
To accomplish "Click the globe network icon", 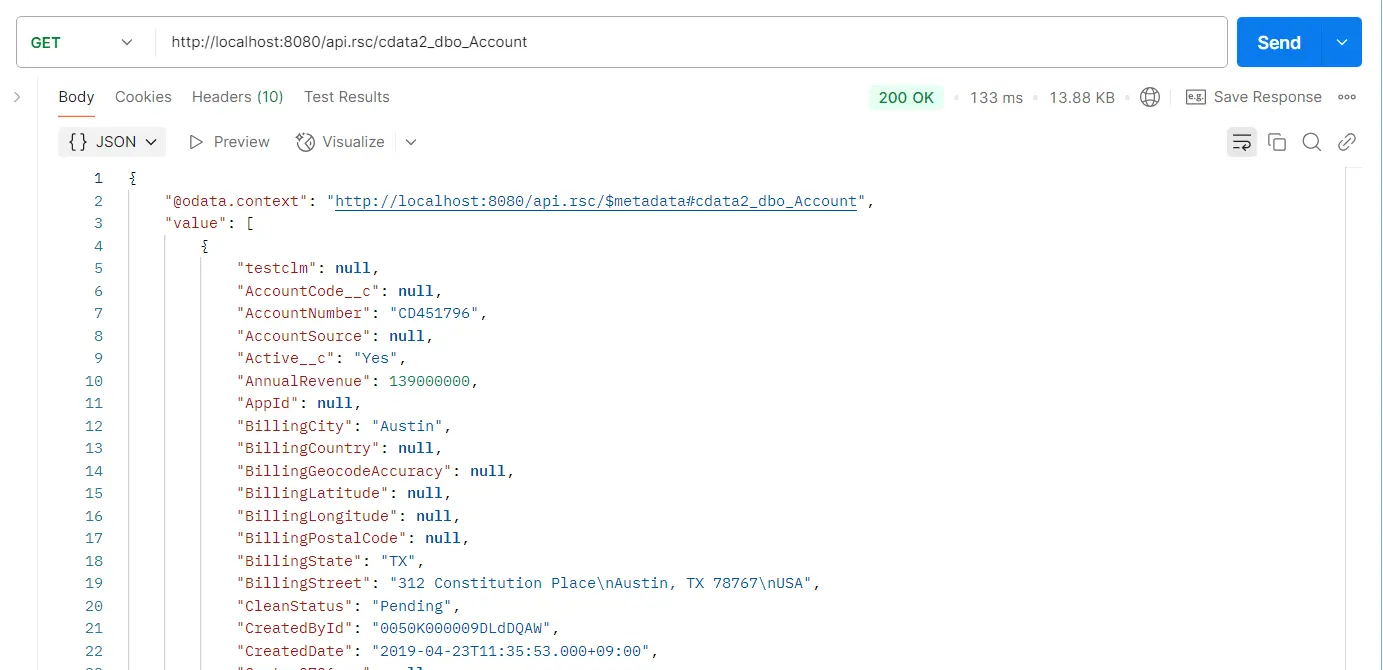I will pyautogui.click(x=1150, y=97).
